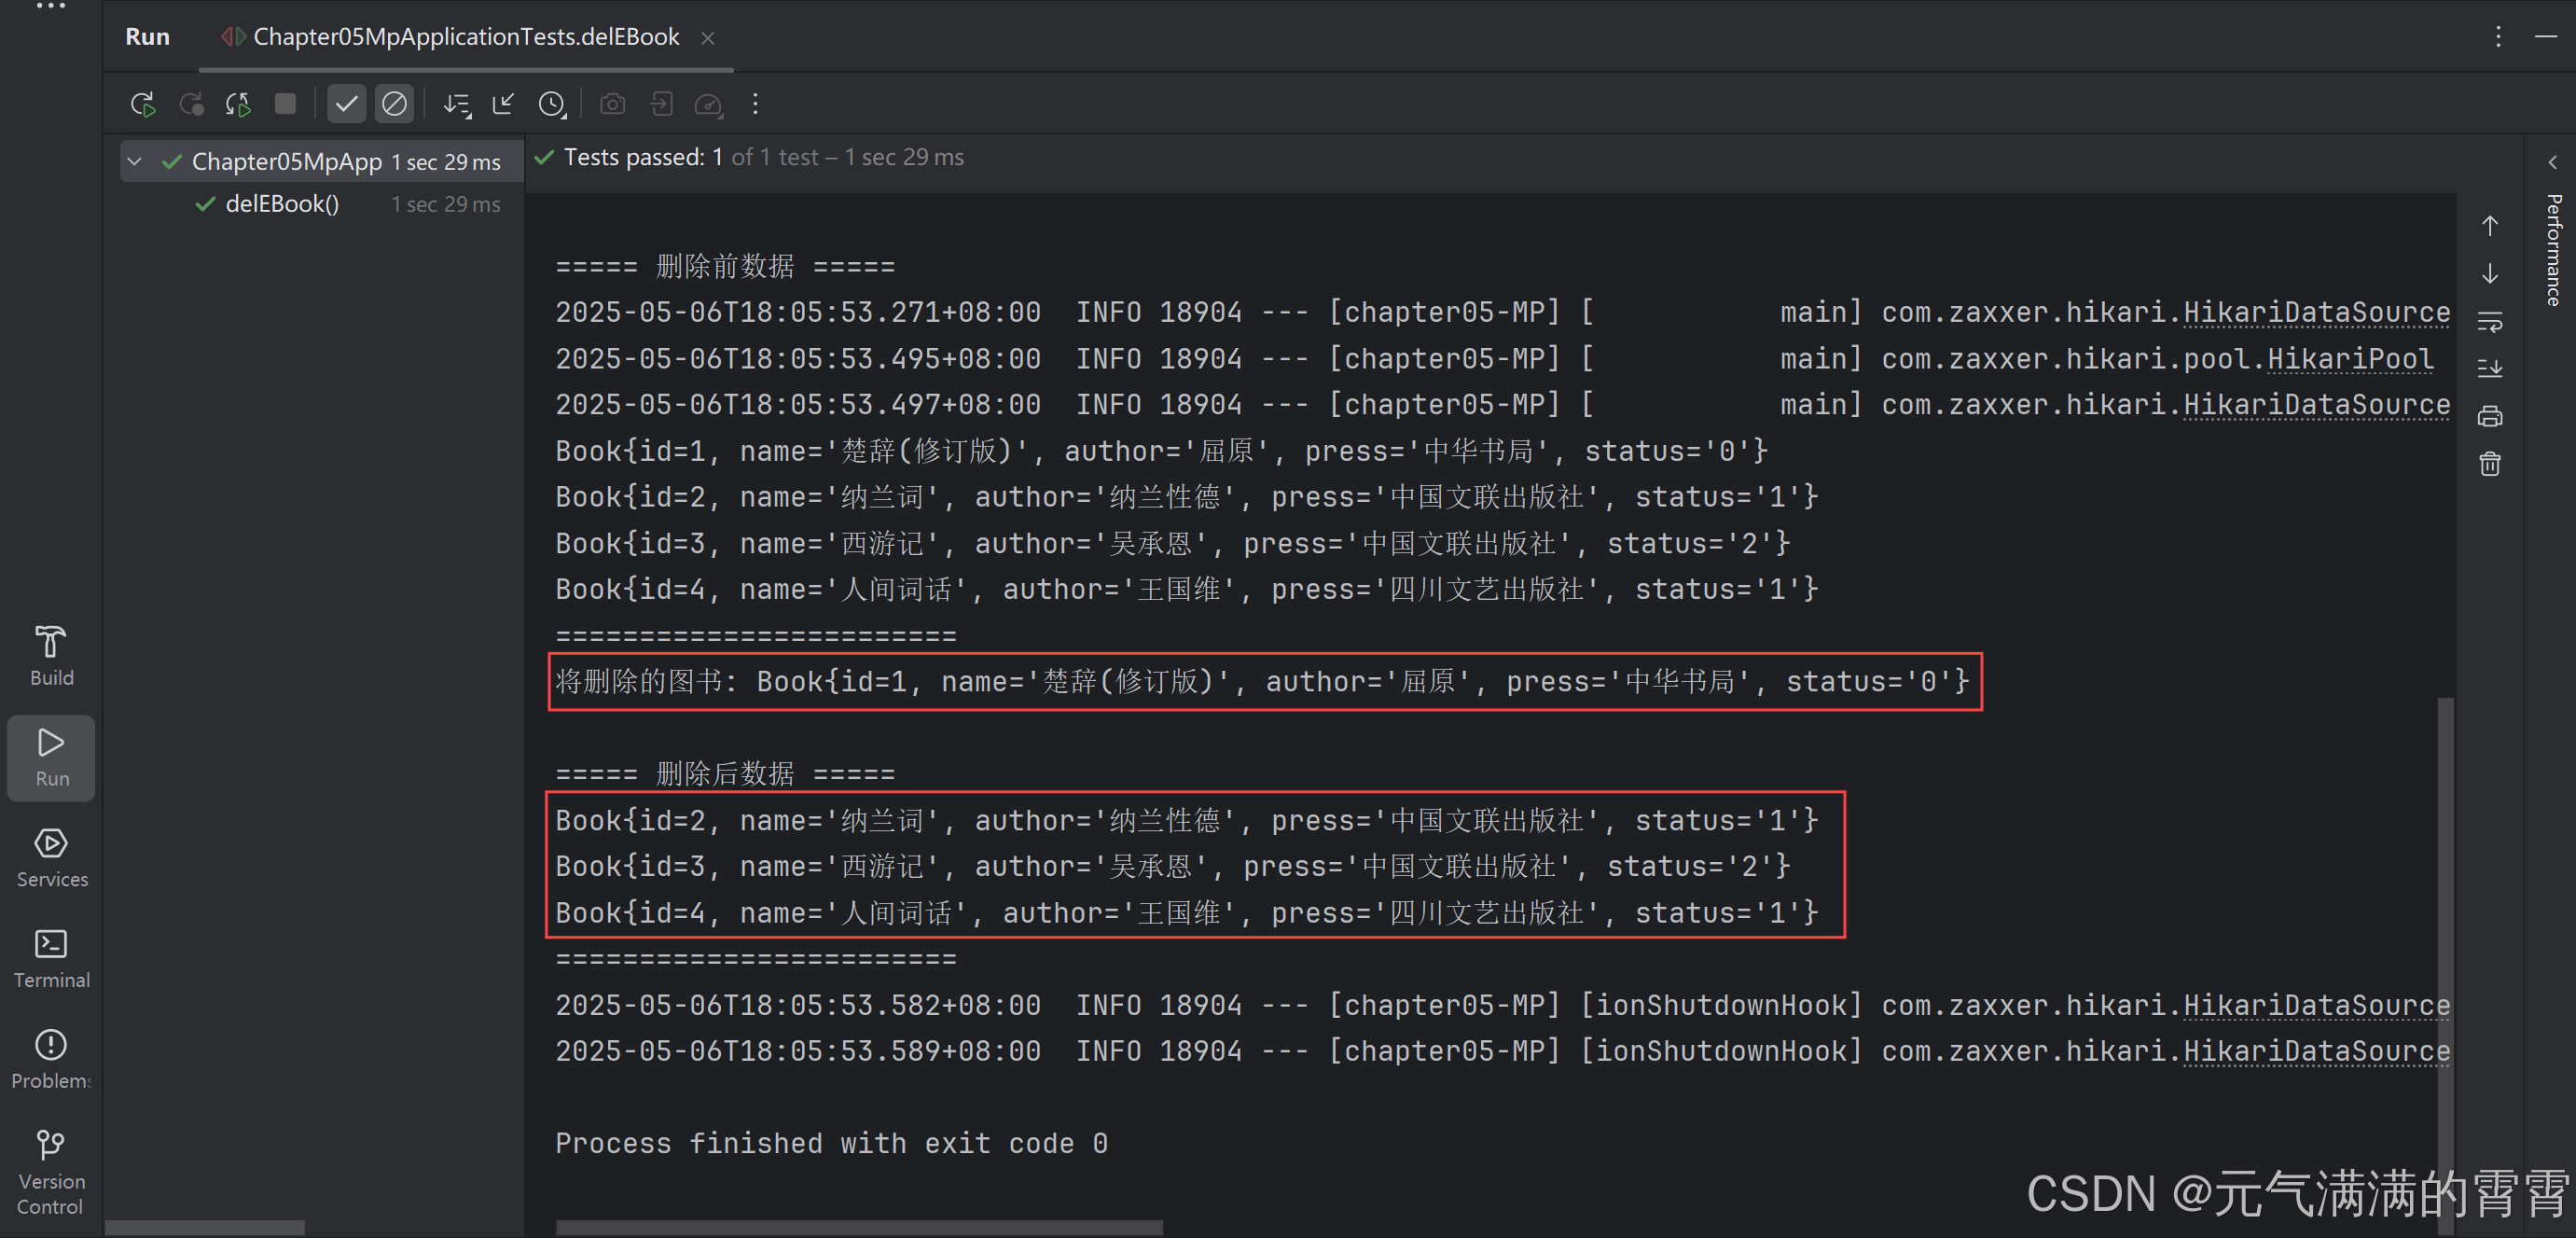The width and height of the screenshot is (2576, 1238).
Task: Select the delEBook() test result
Action: point(282,204)
